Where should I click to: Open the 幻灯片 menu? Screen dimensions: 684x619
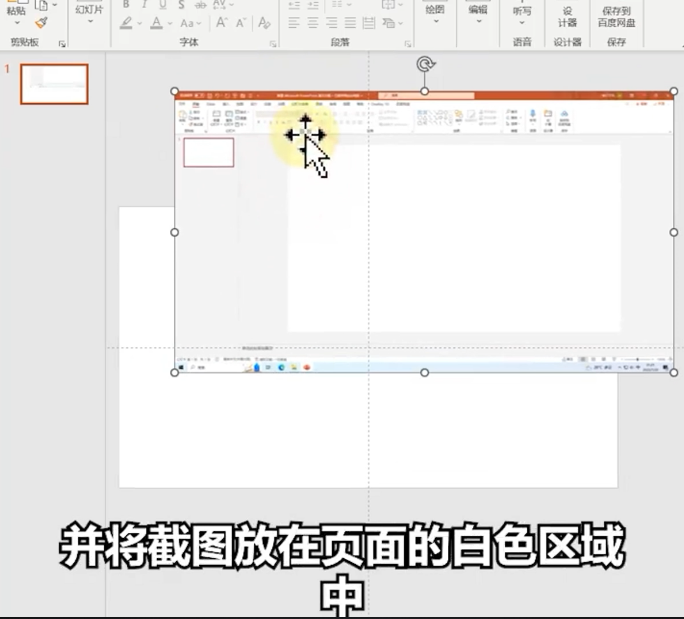(x=89, y=12)
